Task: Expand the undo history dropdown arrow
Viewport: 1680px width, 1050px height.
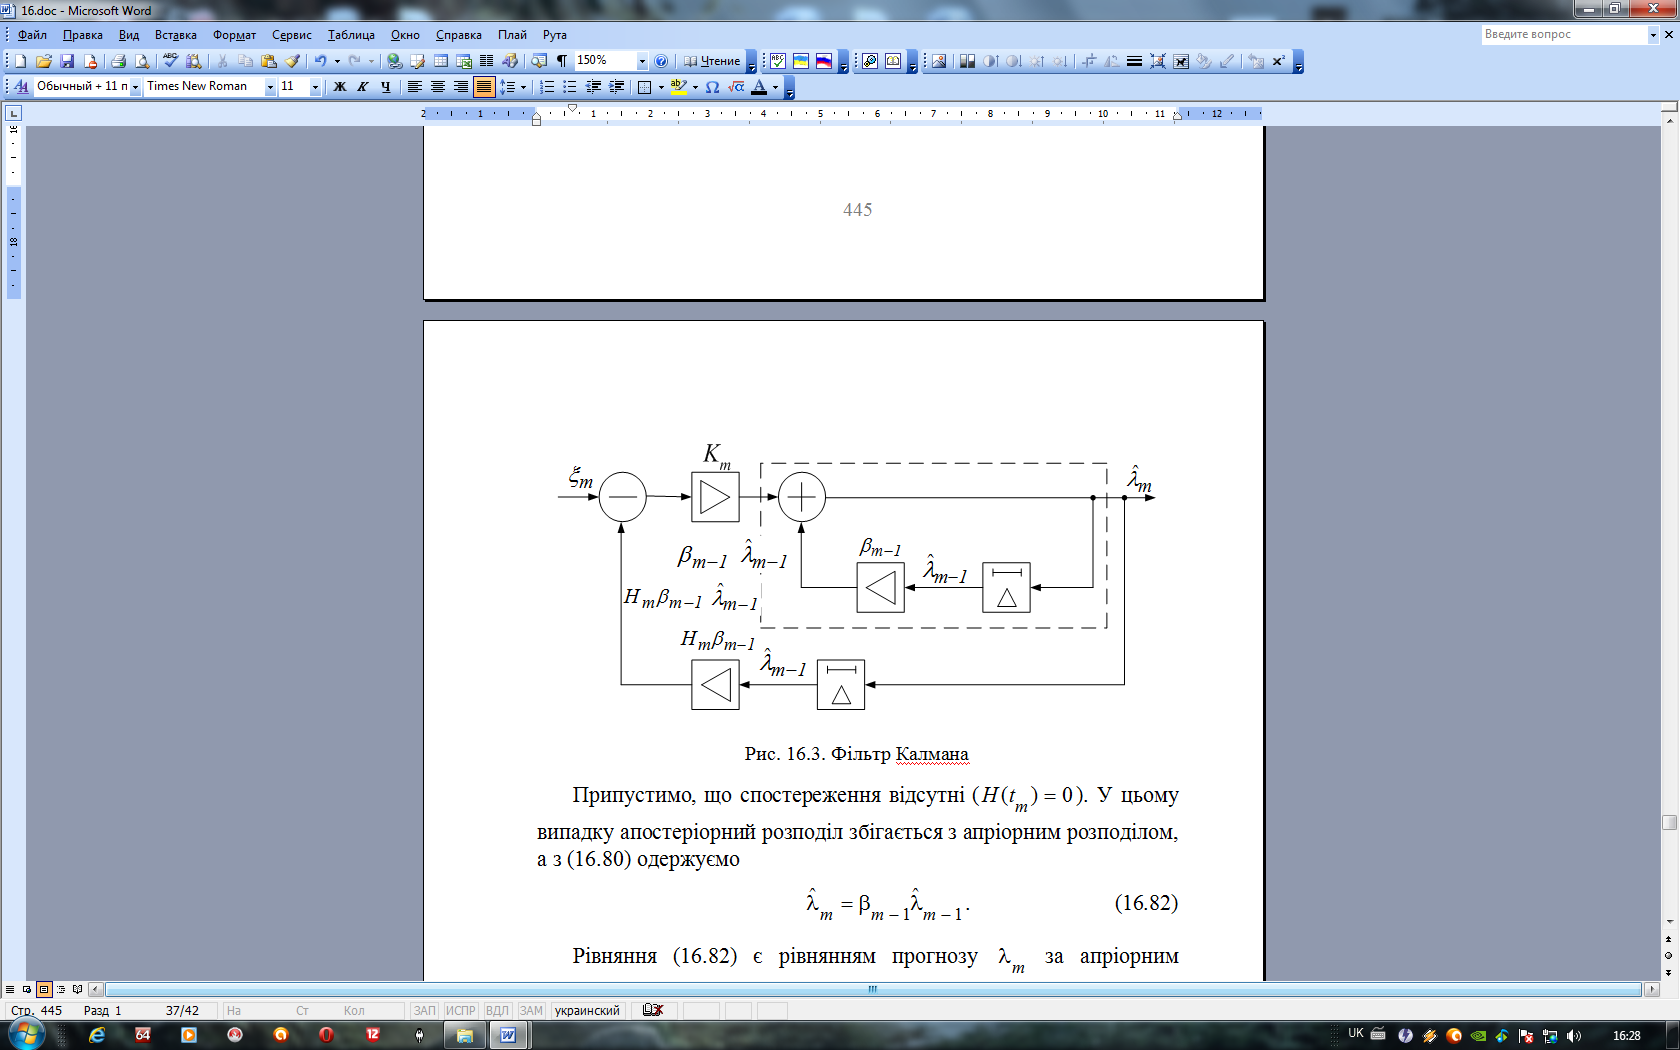Action: (337, 61)
